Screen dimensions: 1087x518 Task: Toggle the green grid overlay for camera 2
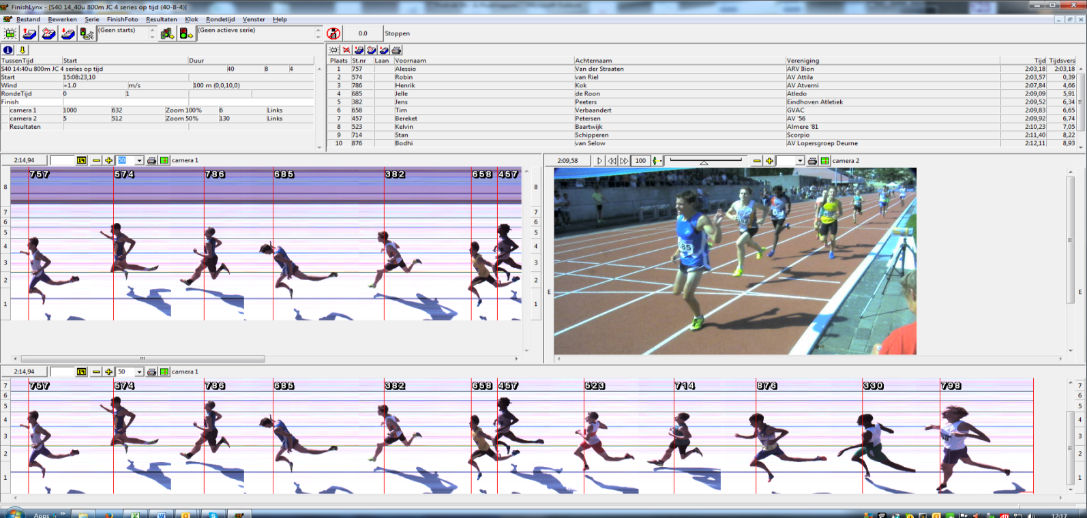(x=824, y=160)
